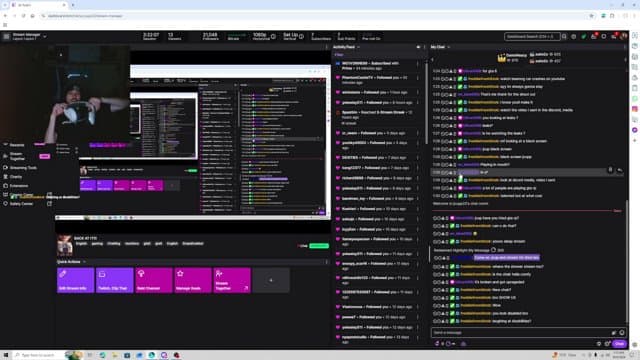Click the session time stat in header
The width and height of the screenshot is (640, 360).
151,36
